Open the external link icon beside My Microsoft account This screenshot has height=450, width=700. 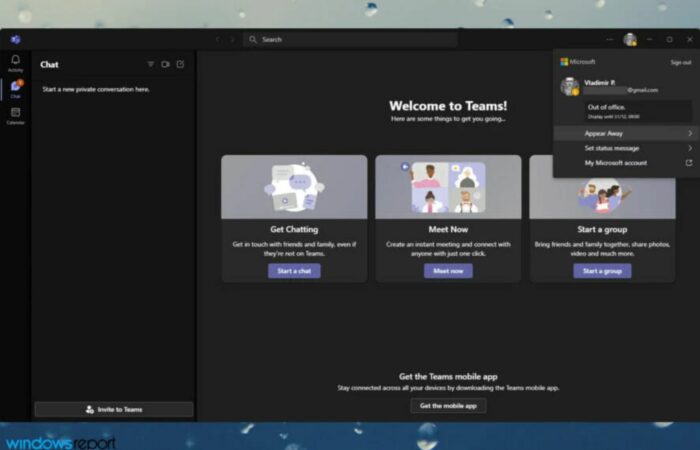(689, 162)
